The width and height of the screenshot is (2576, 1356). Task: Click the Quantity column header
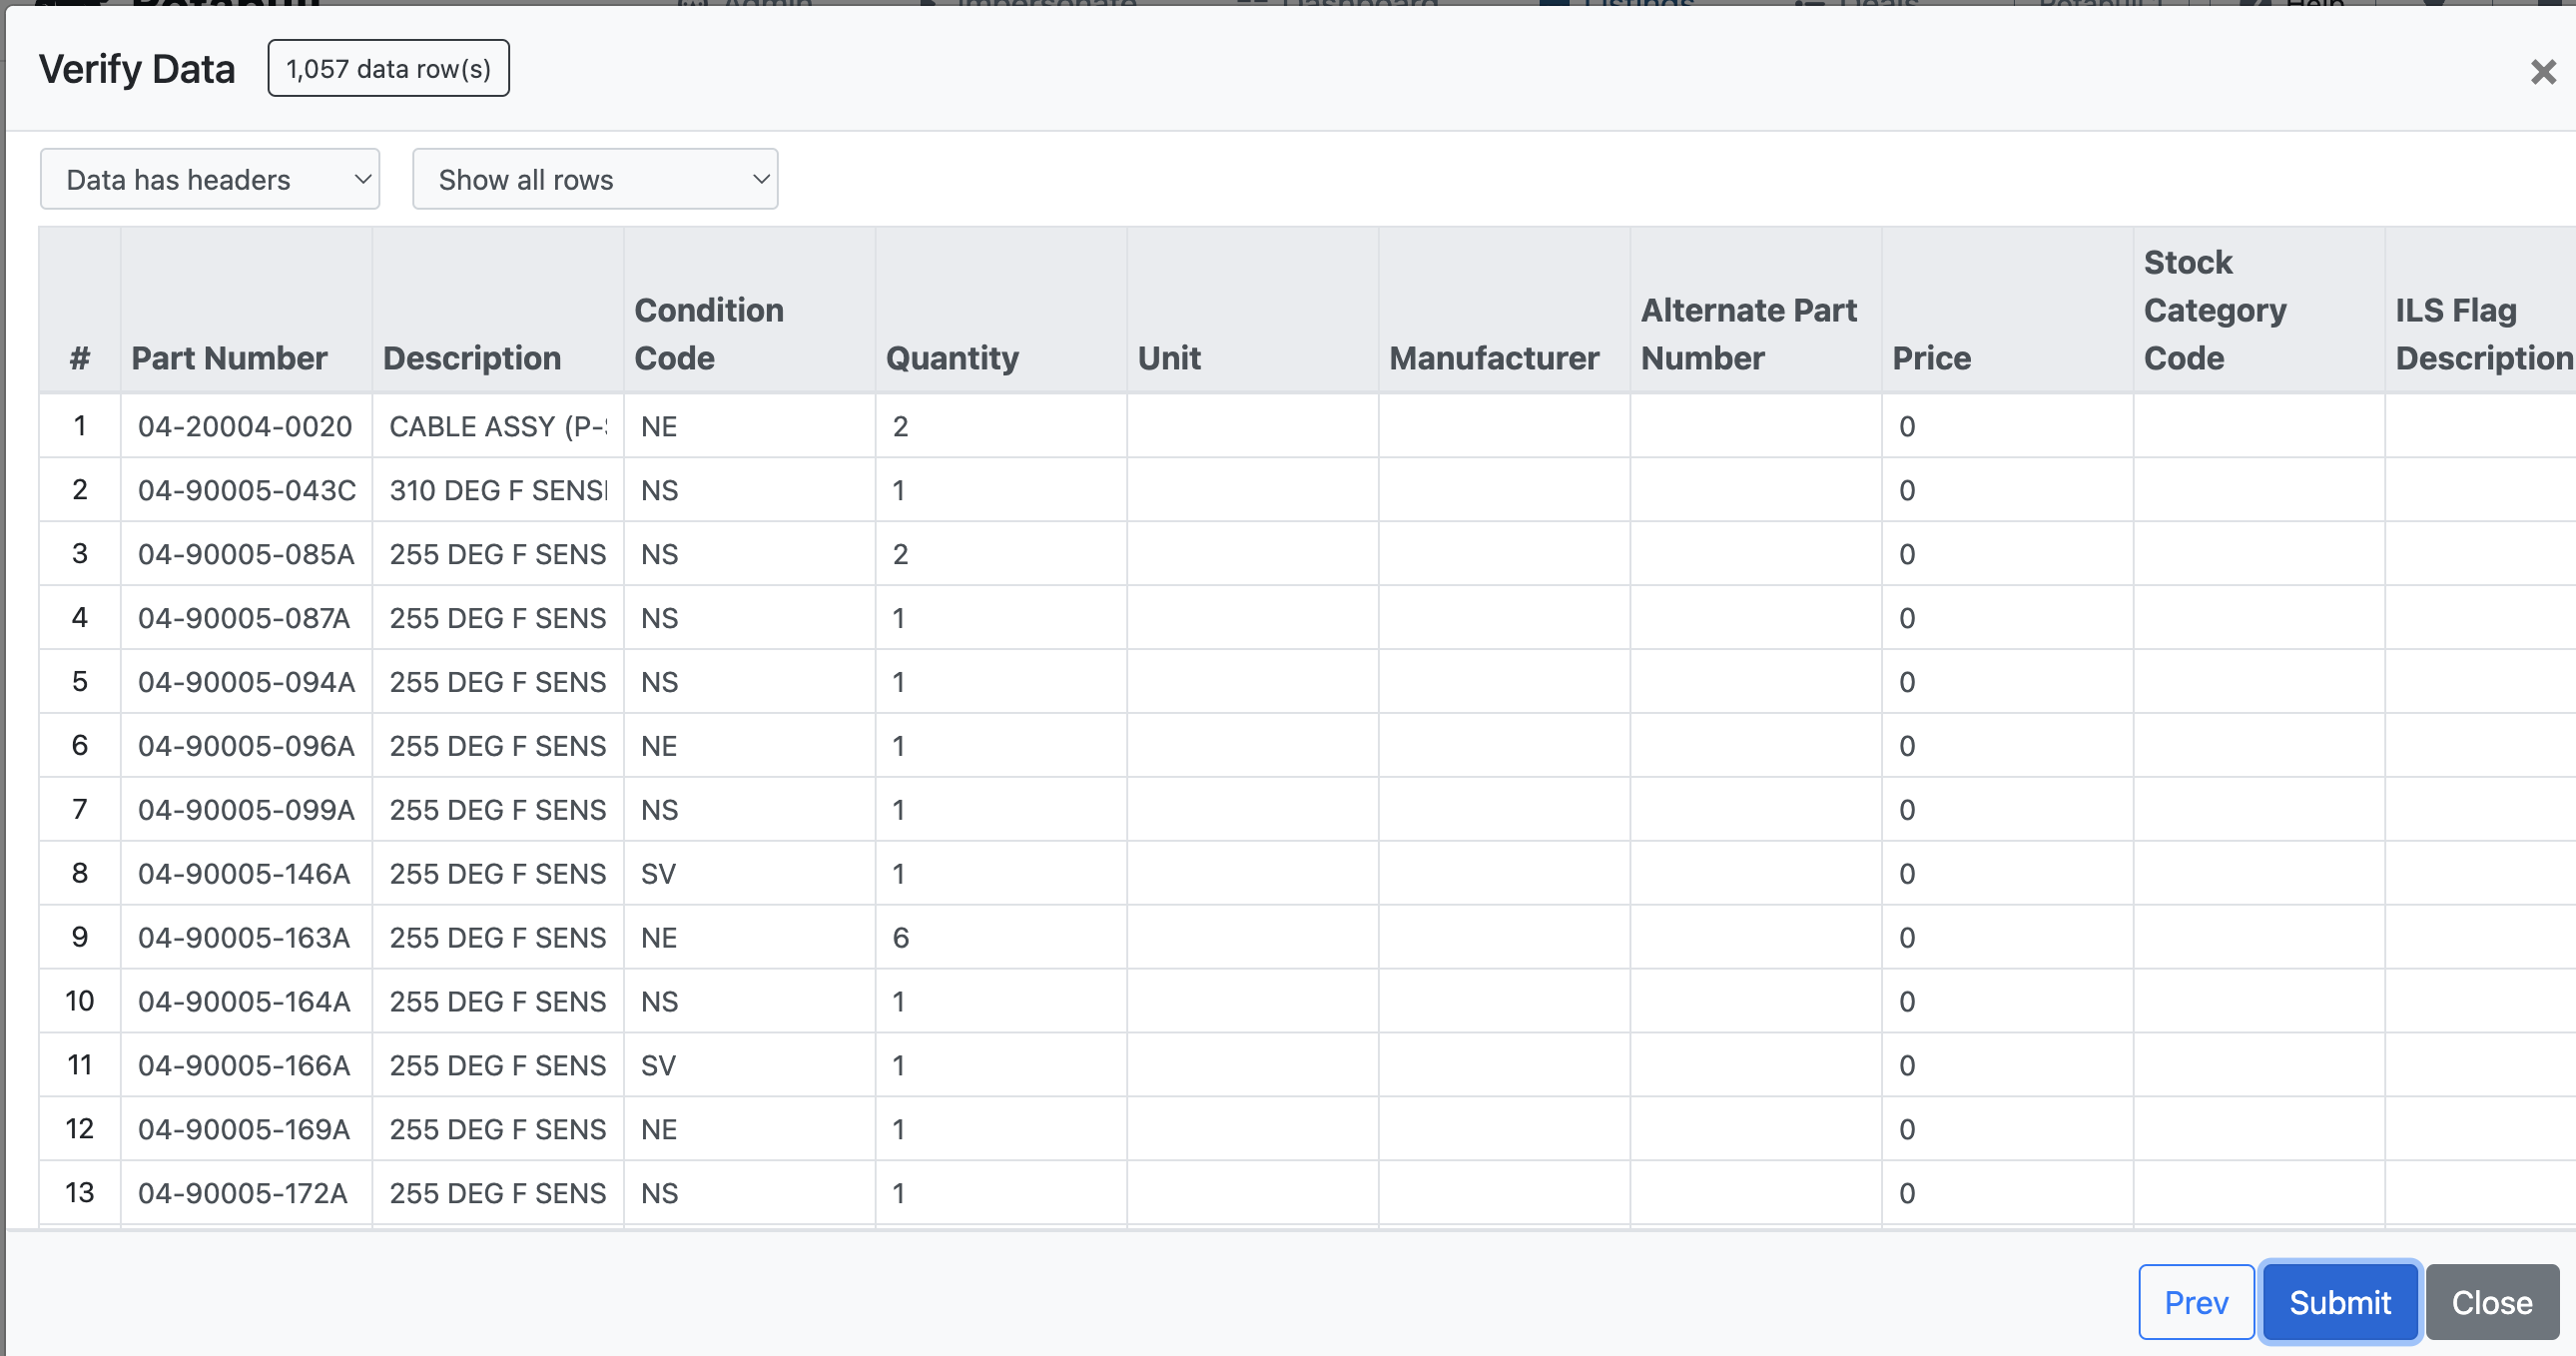(952, 358)
